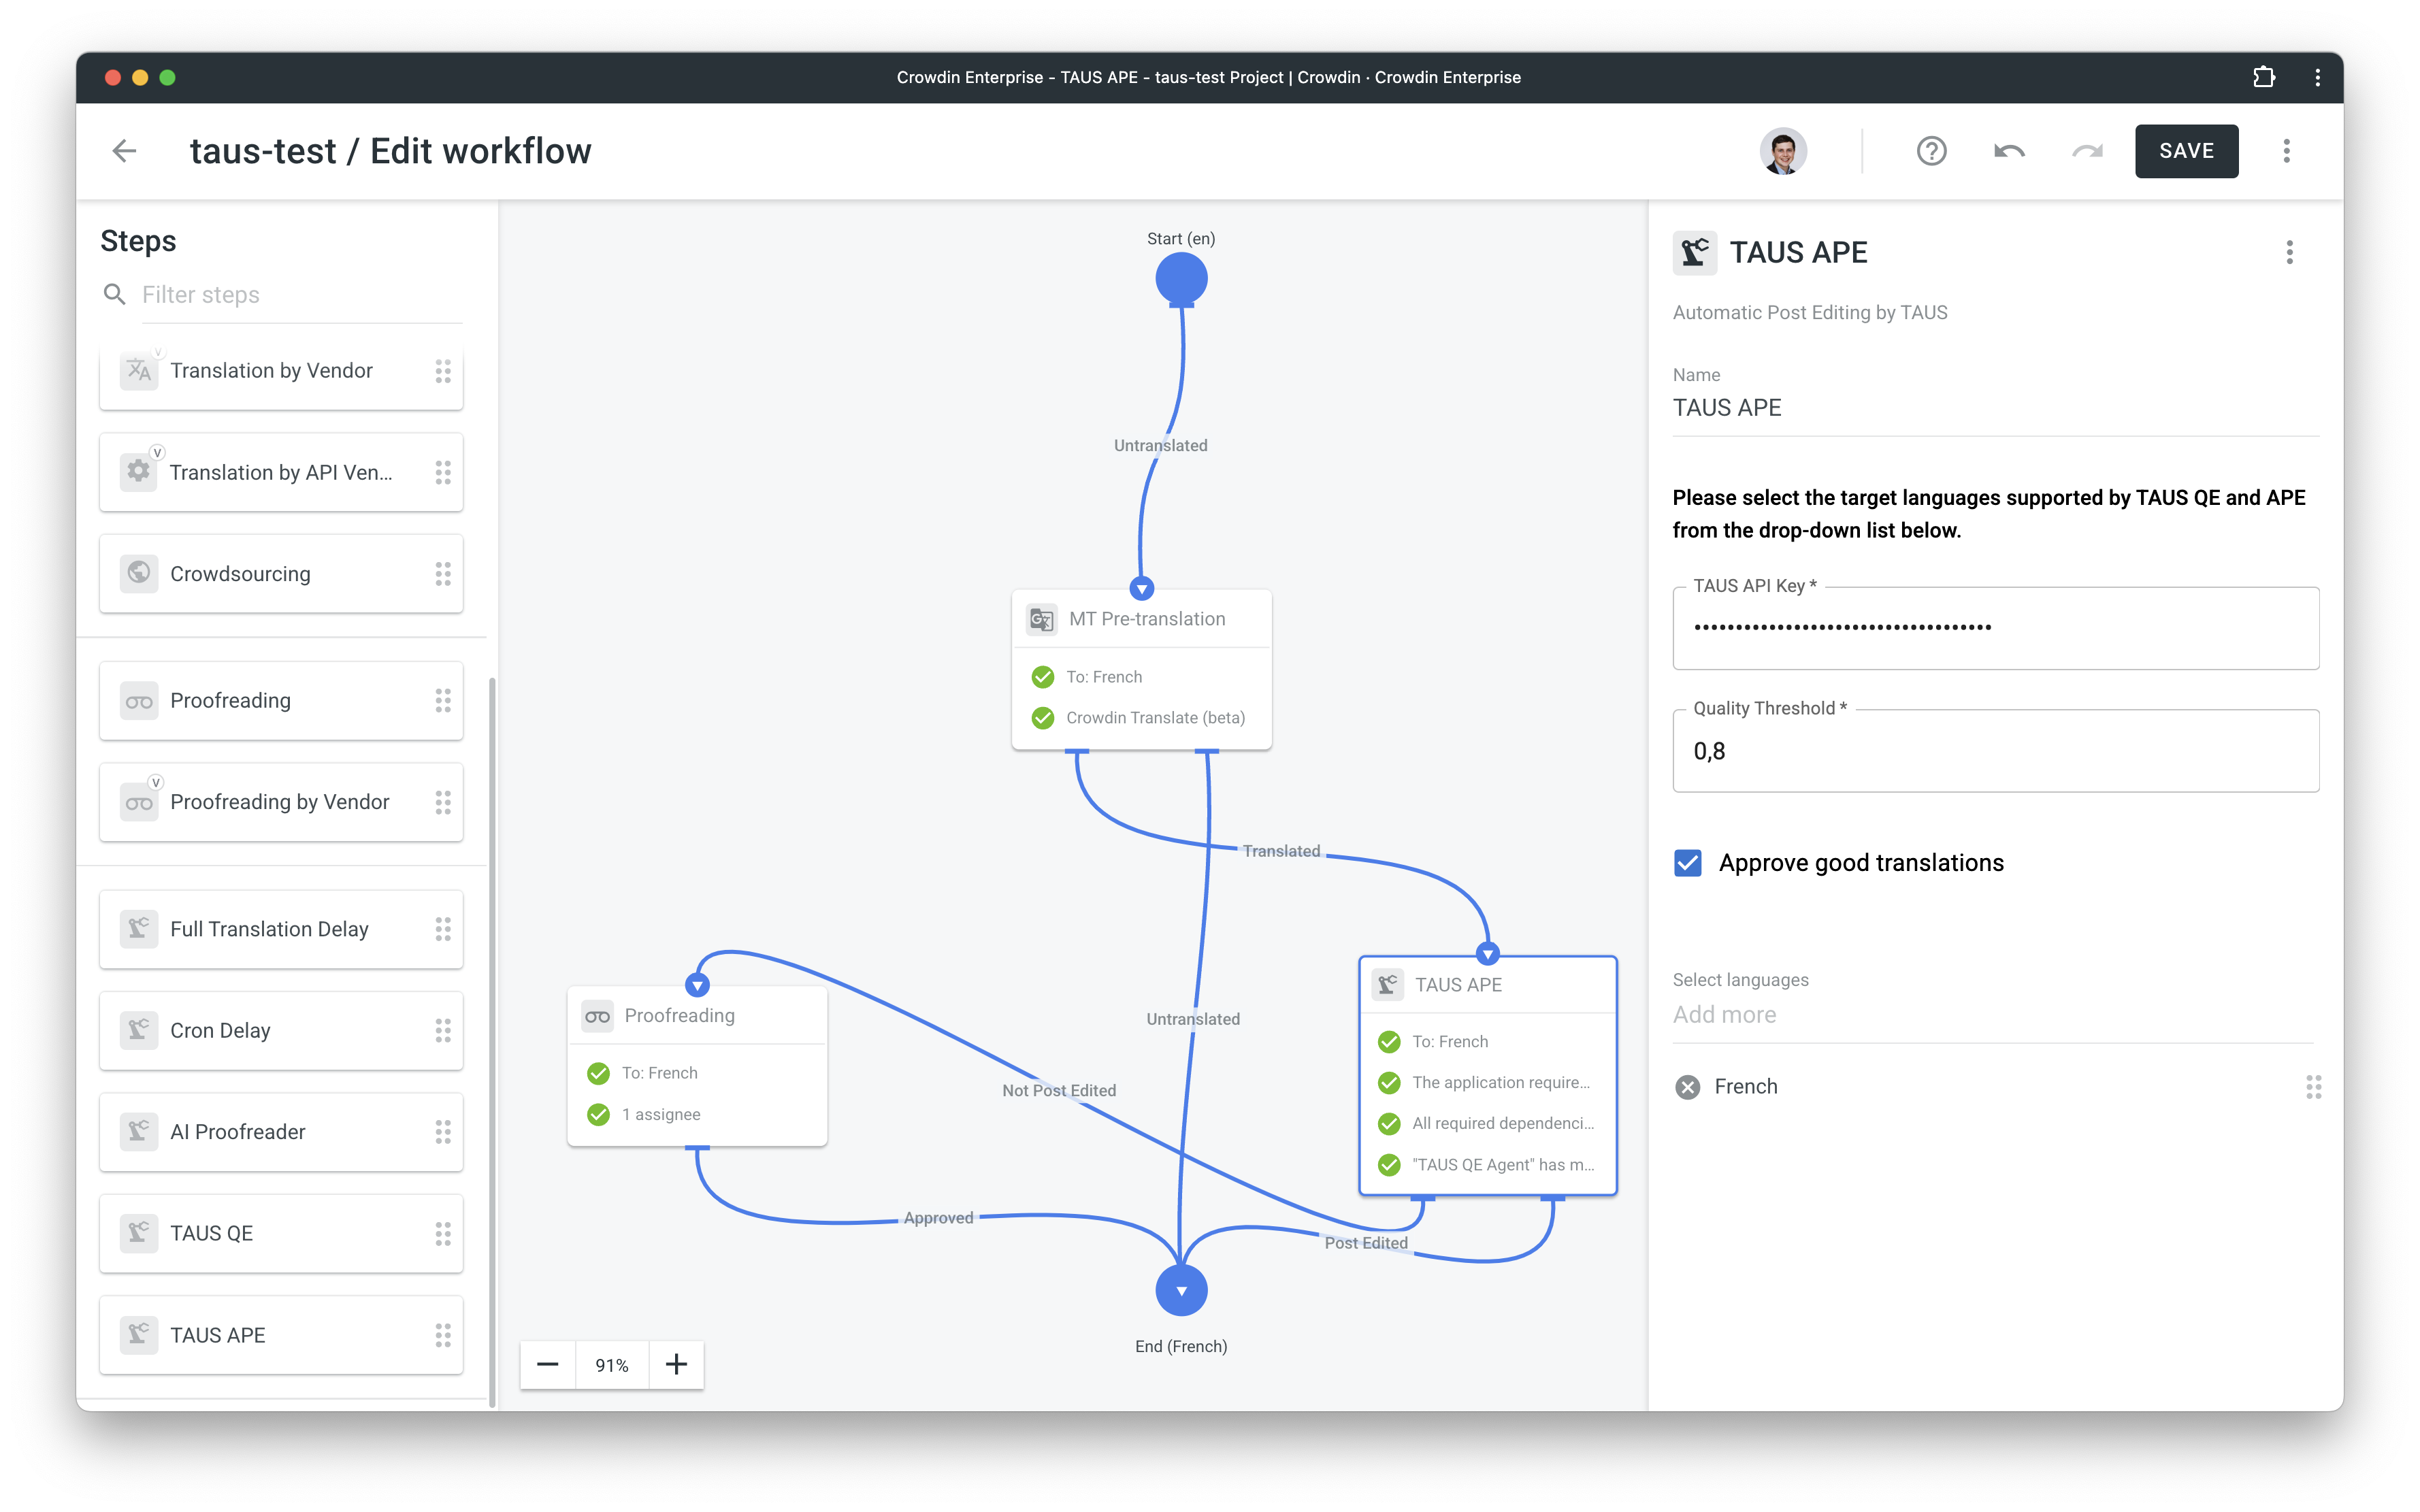Click the Proofreading by Vendor glasses icon
The width and height of the screenshot is (2420, 1512).
click(x=139, y=802)
